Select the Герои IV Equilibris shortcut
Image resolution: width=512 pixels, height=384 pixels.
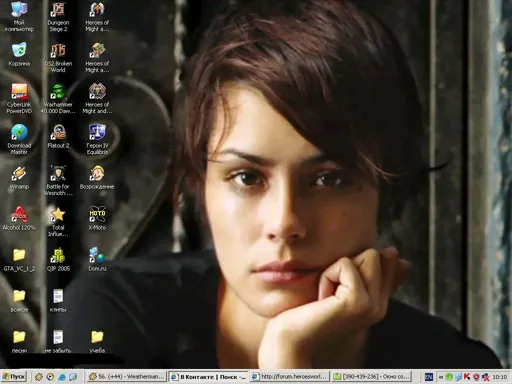pyautogui.click(x=97, y=140)
